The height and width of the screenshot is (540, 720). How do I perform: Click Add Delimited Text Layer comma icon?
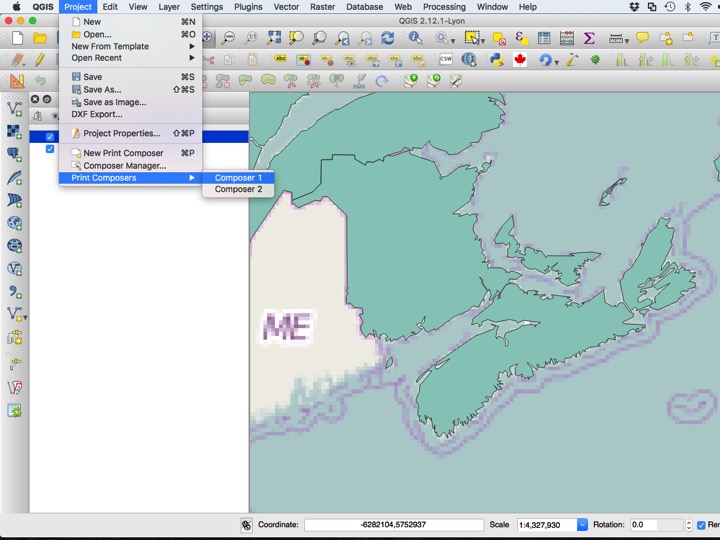point(14,292)
